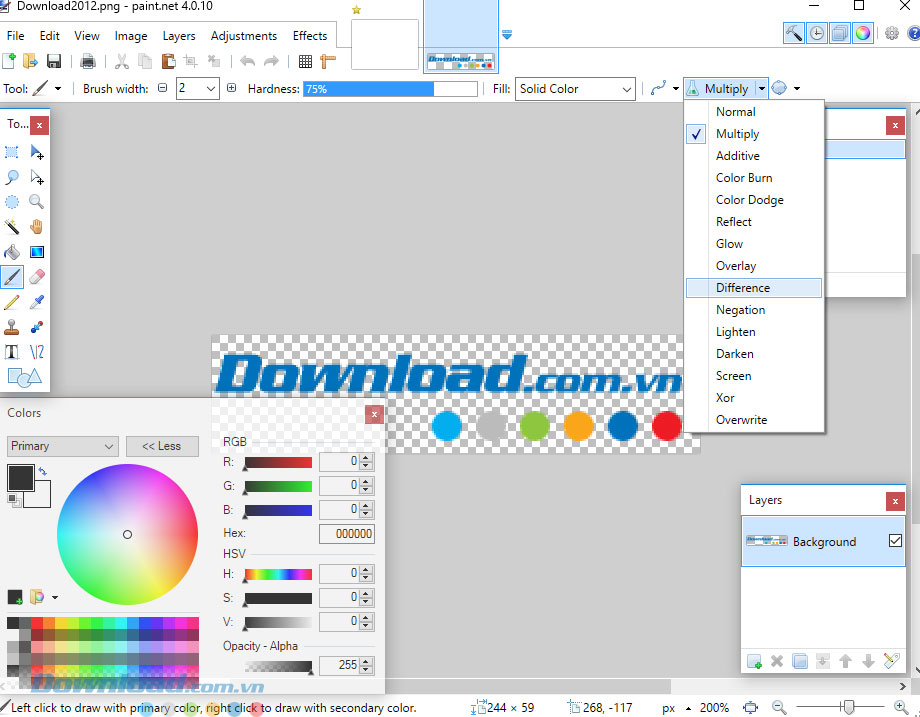This screenshot has width=920, height=717.
Task: Select the Ellipse Select tool
Action: 12,202
